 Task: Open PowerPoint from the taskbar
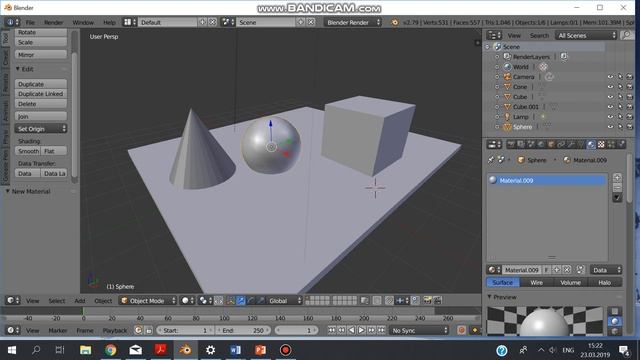(x=260, y=350)
